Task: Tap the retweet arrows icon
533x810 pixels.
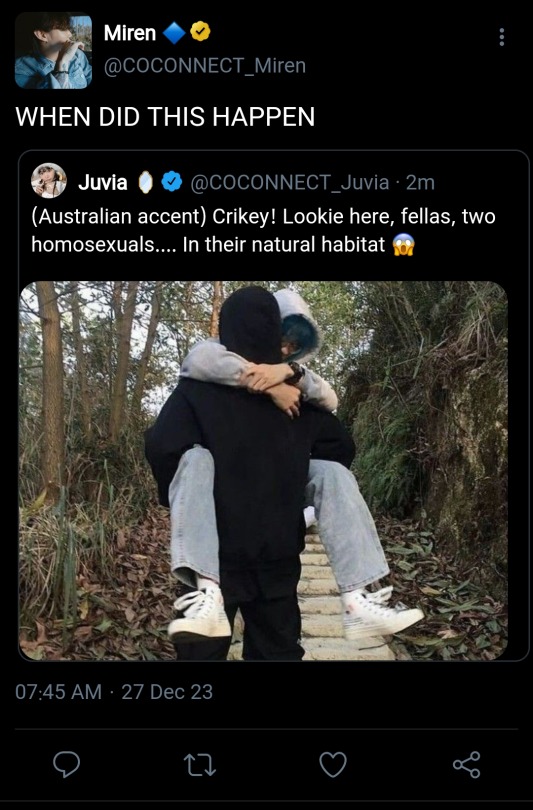Action: (x=200, y=765)
